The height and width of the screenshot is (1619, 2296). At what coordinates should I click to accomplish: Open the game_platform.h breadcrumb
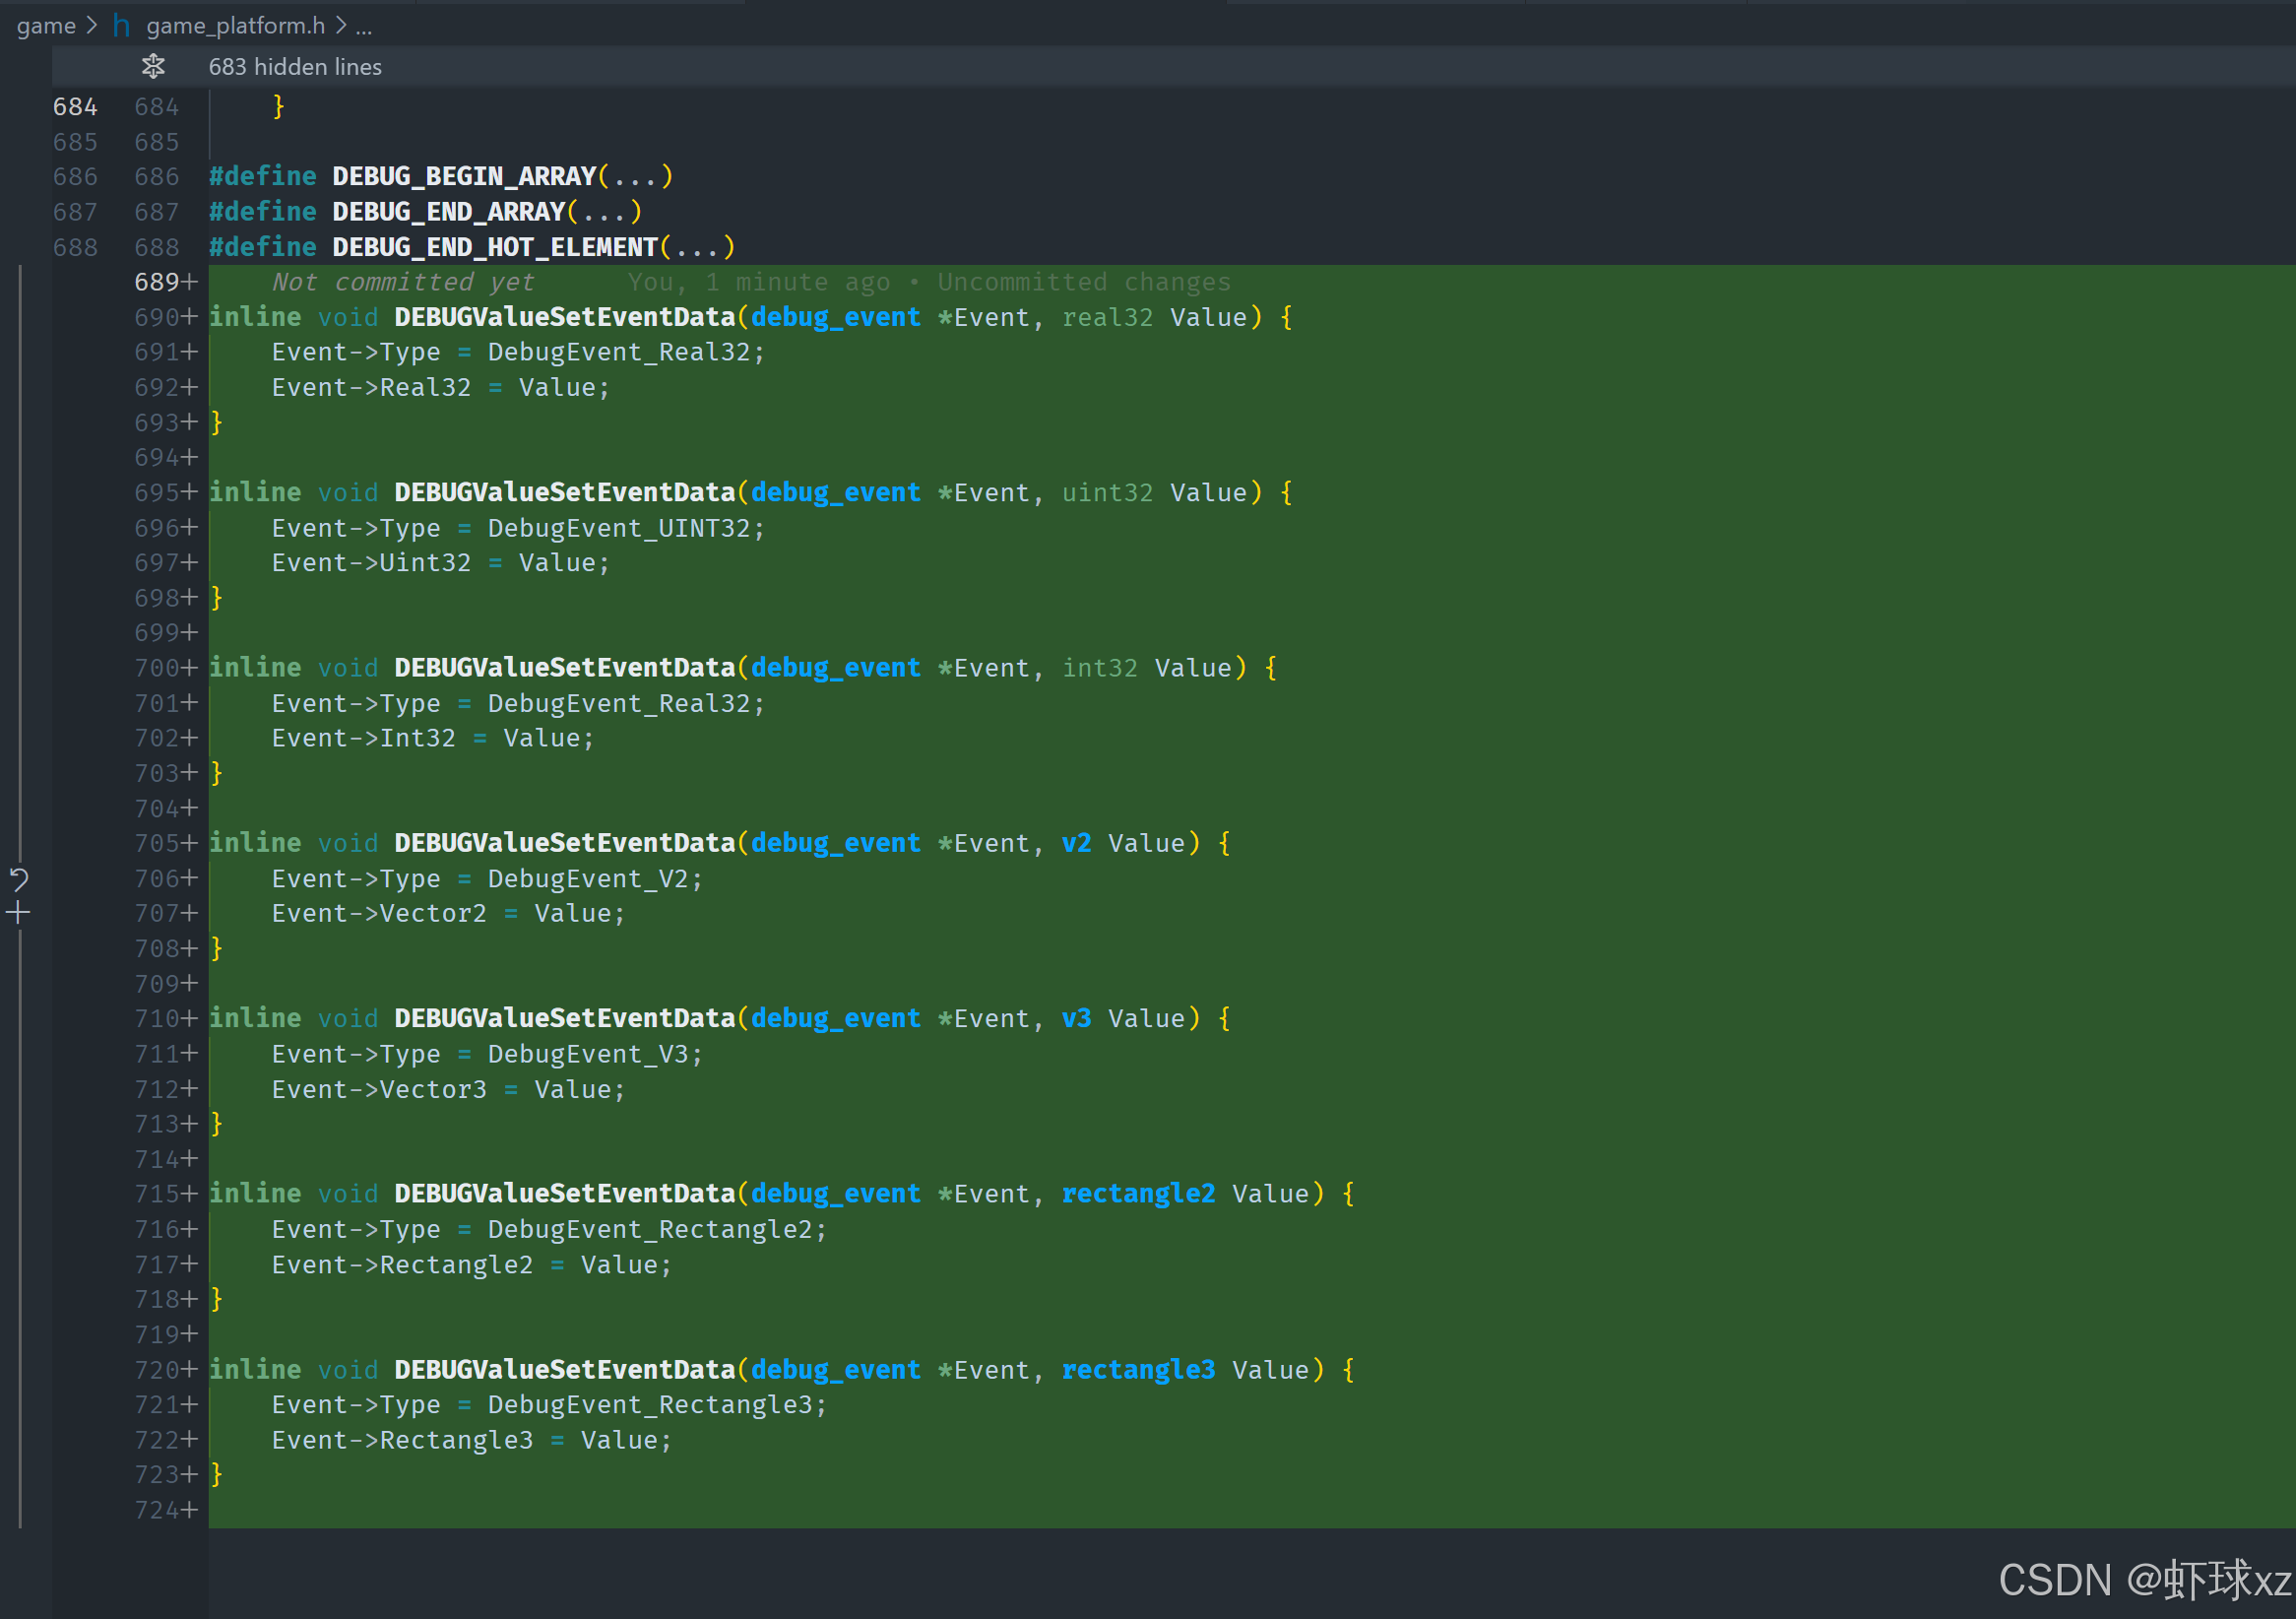click(235, 25)
